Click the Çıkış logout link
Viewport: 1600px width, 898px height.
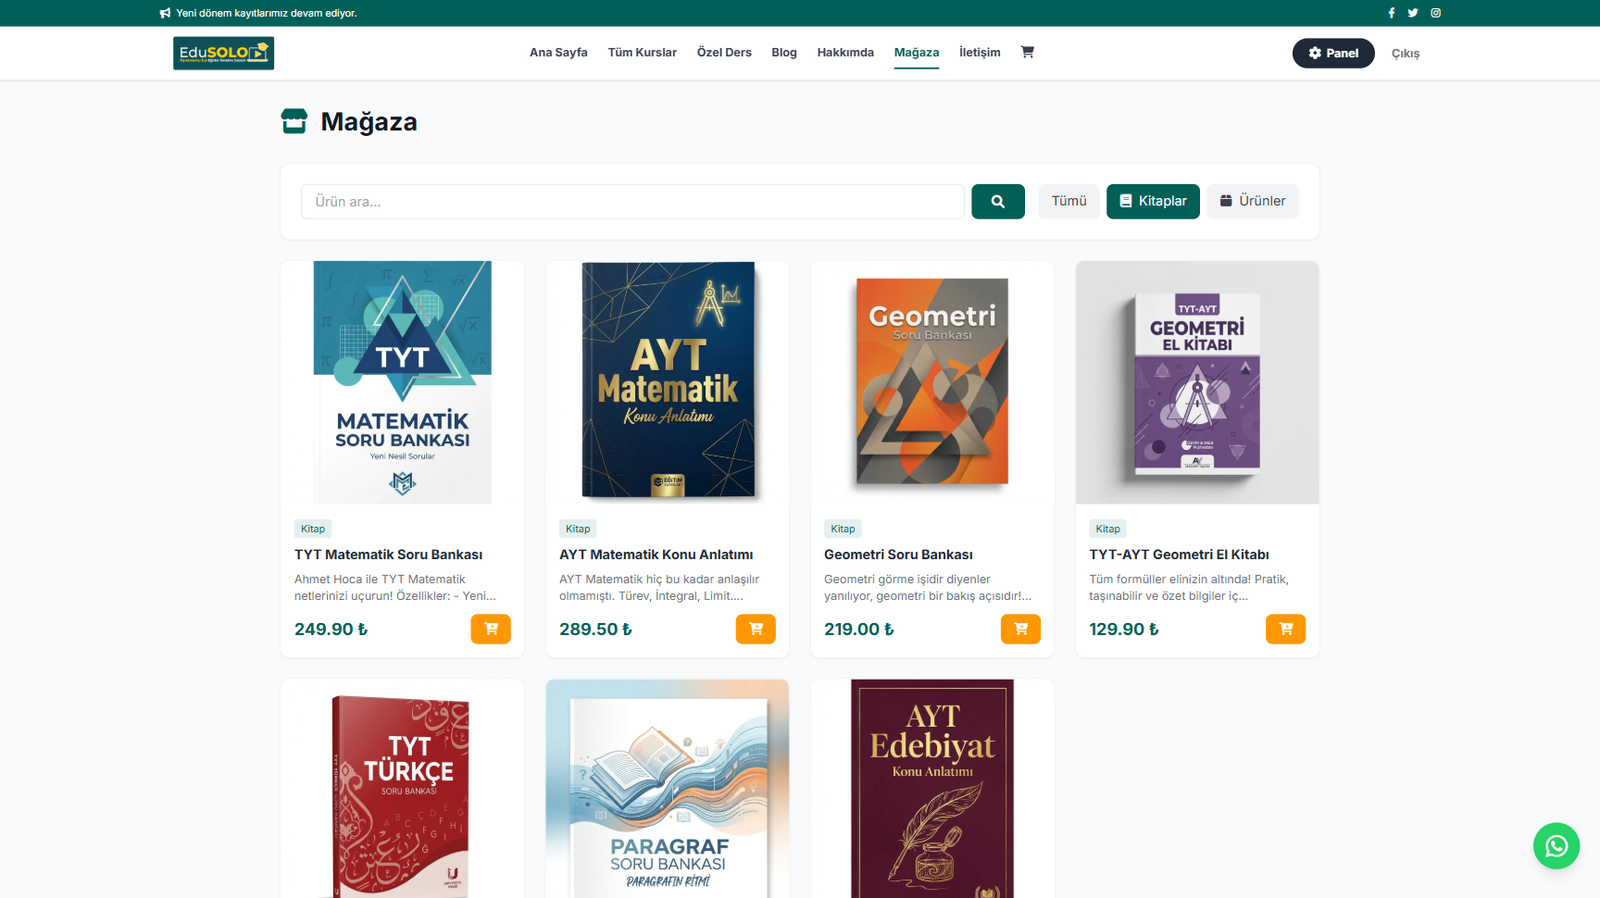coord(1405,54)
